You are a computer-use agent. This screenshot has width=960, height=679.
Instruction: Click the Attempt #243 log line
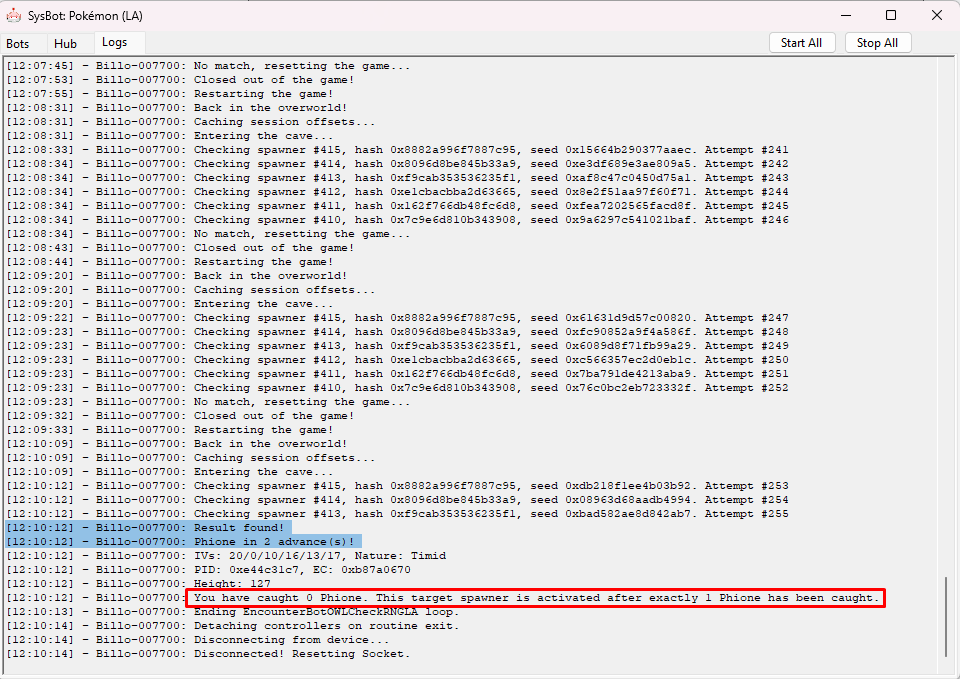(397, 178)
